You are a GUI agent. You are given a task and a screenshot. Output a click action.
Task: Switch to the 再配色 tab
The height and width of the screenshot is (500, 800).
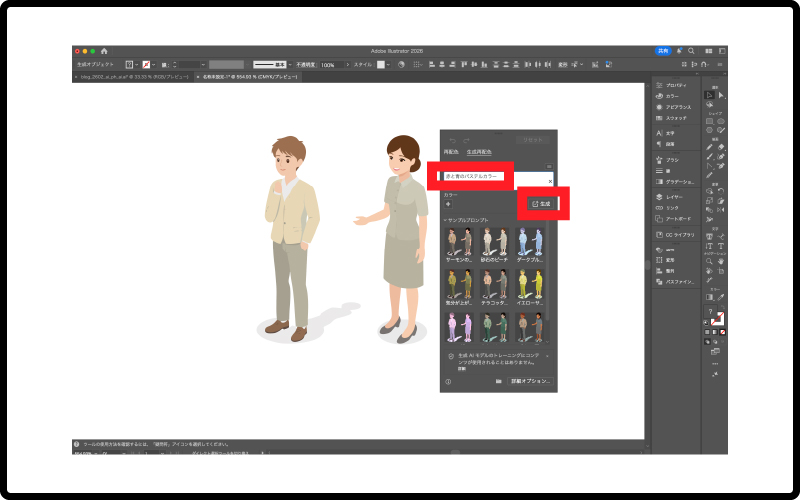(451, 151)
